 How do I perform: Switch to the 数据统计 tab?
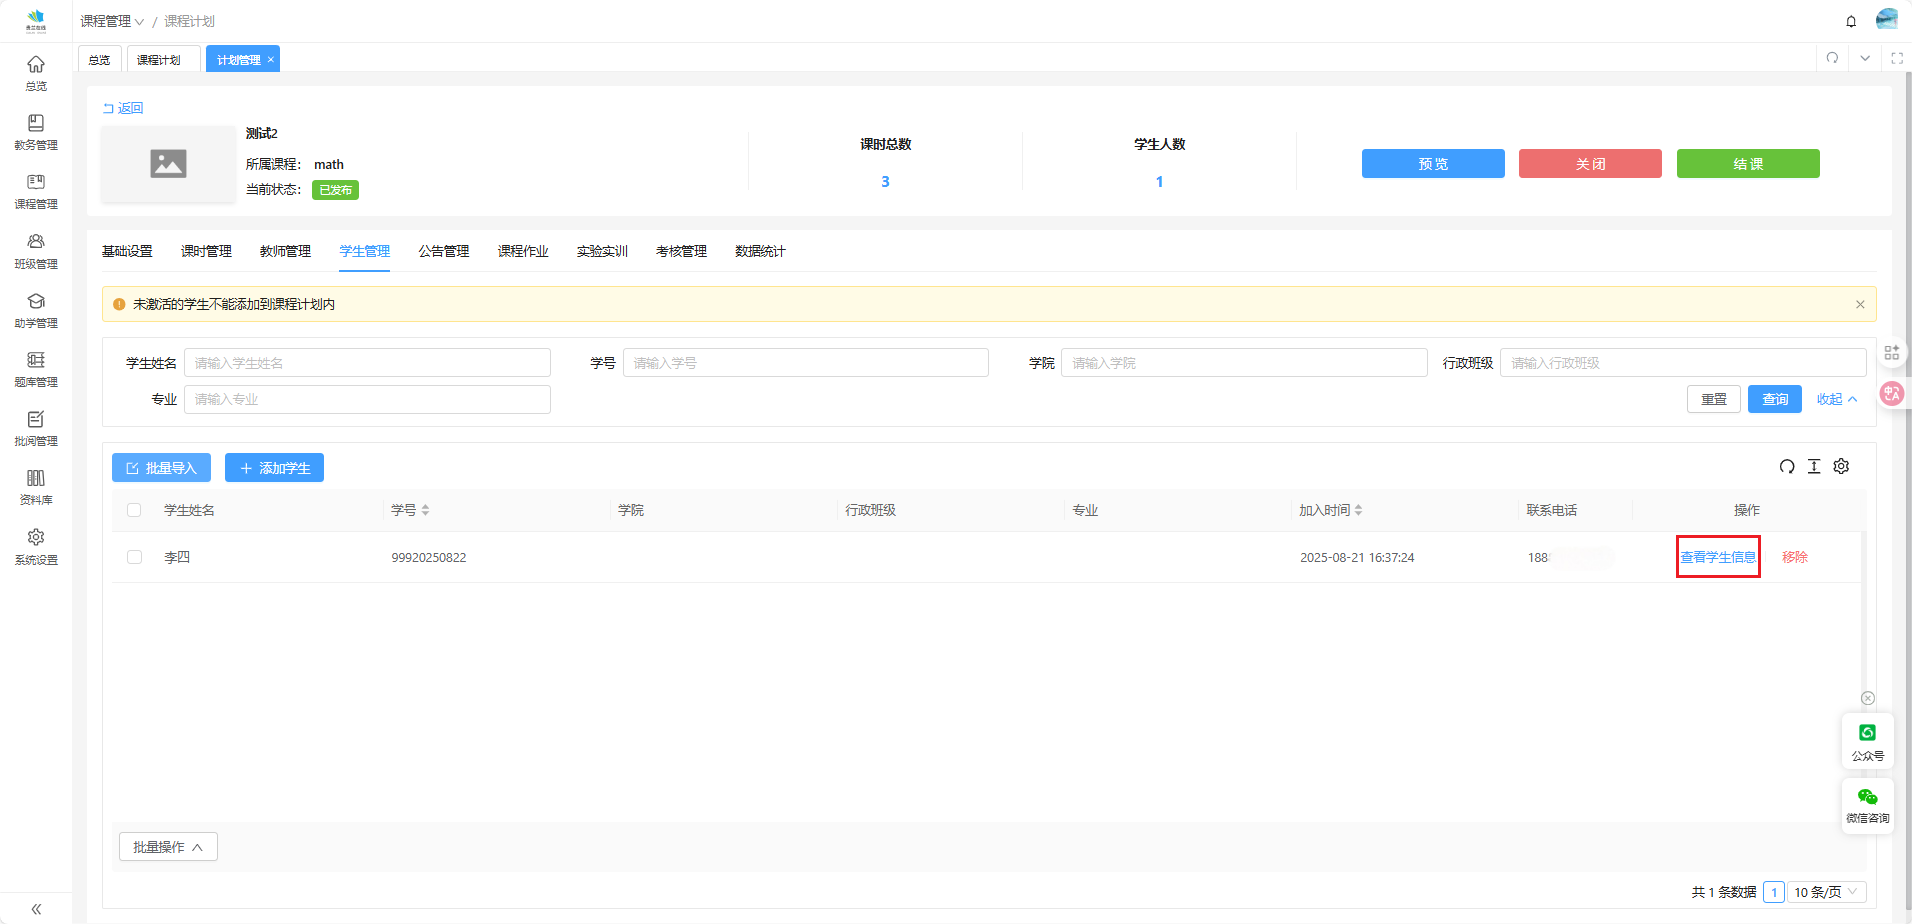click(x=760, y=251)
